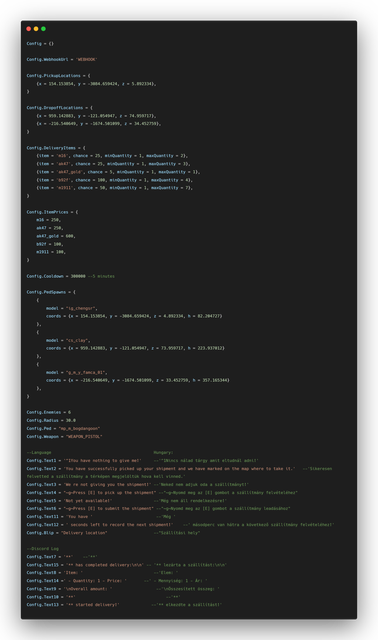Click the model "g_m_y_famca_01" line

click(76, 372)
